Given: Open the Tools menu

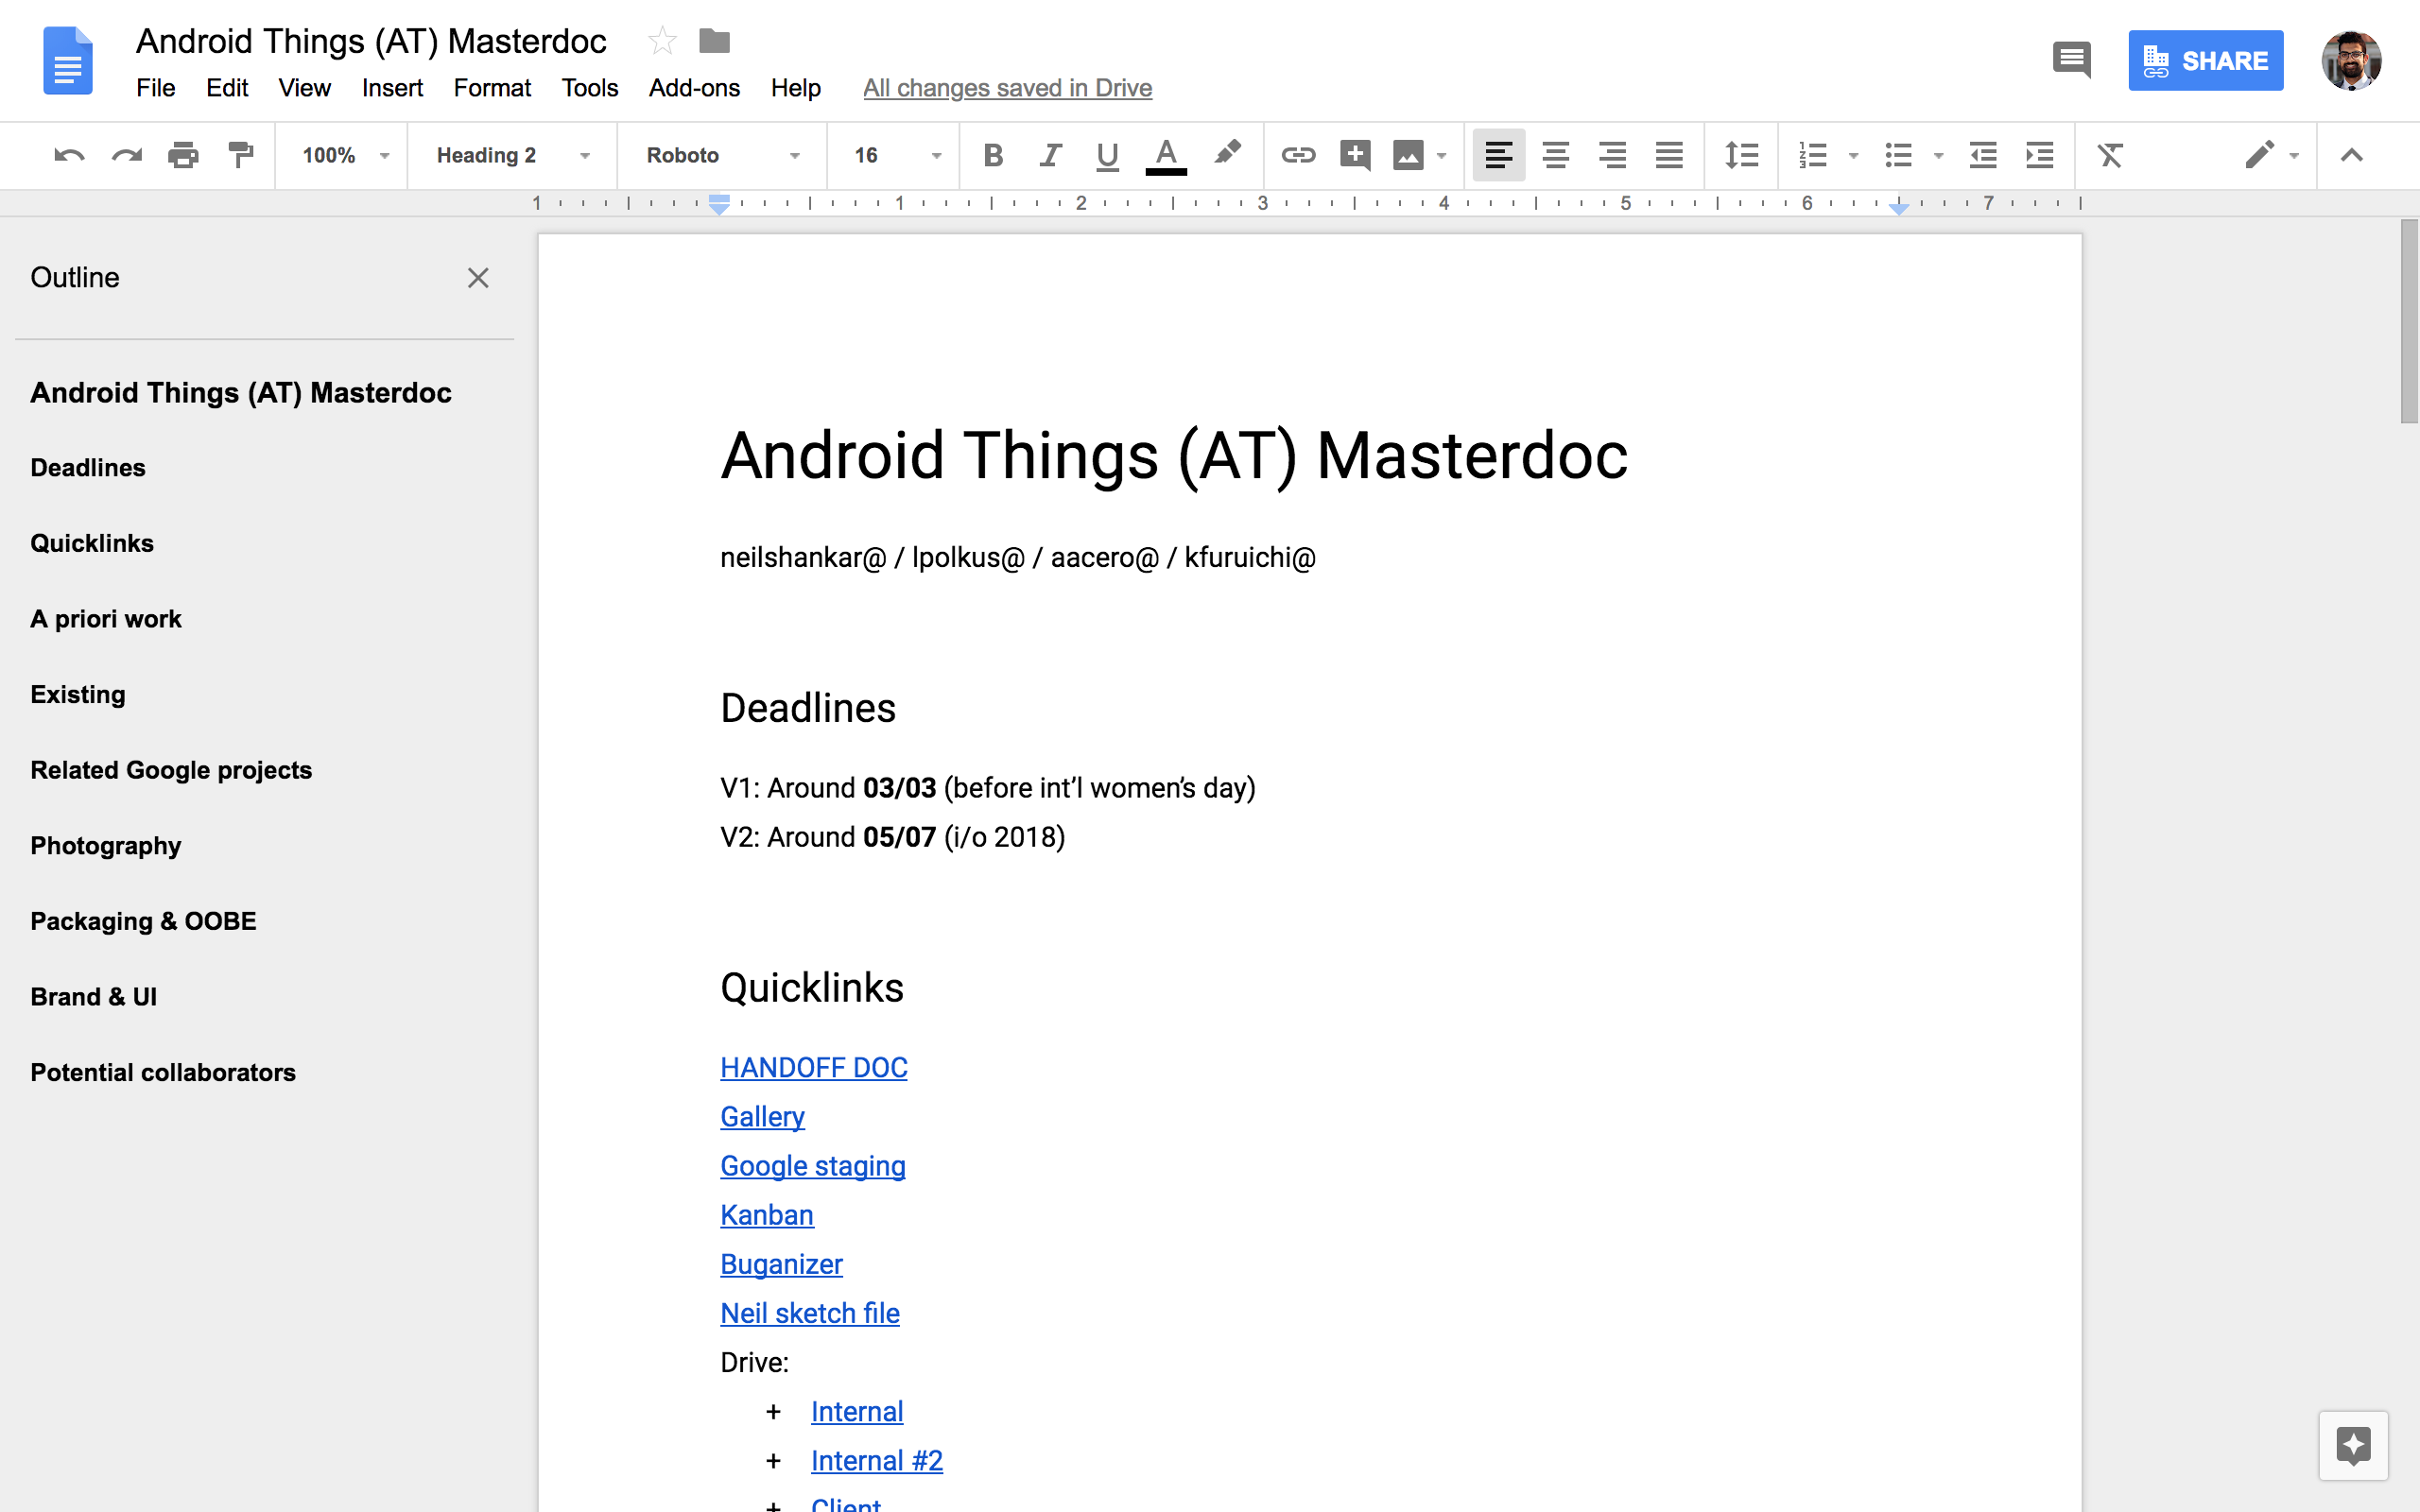Looking at the screenshot, I should coord(590,88).
